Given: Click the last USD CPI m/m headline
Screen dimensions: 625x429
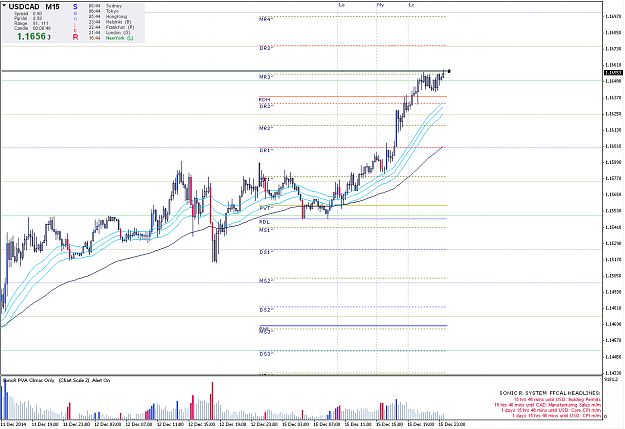Looking at the screenshot, I should 556,416.
